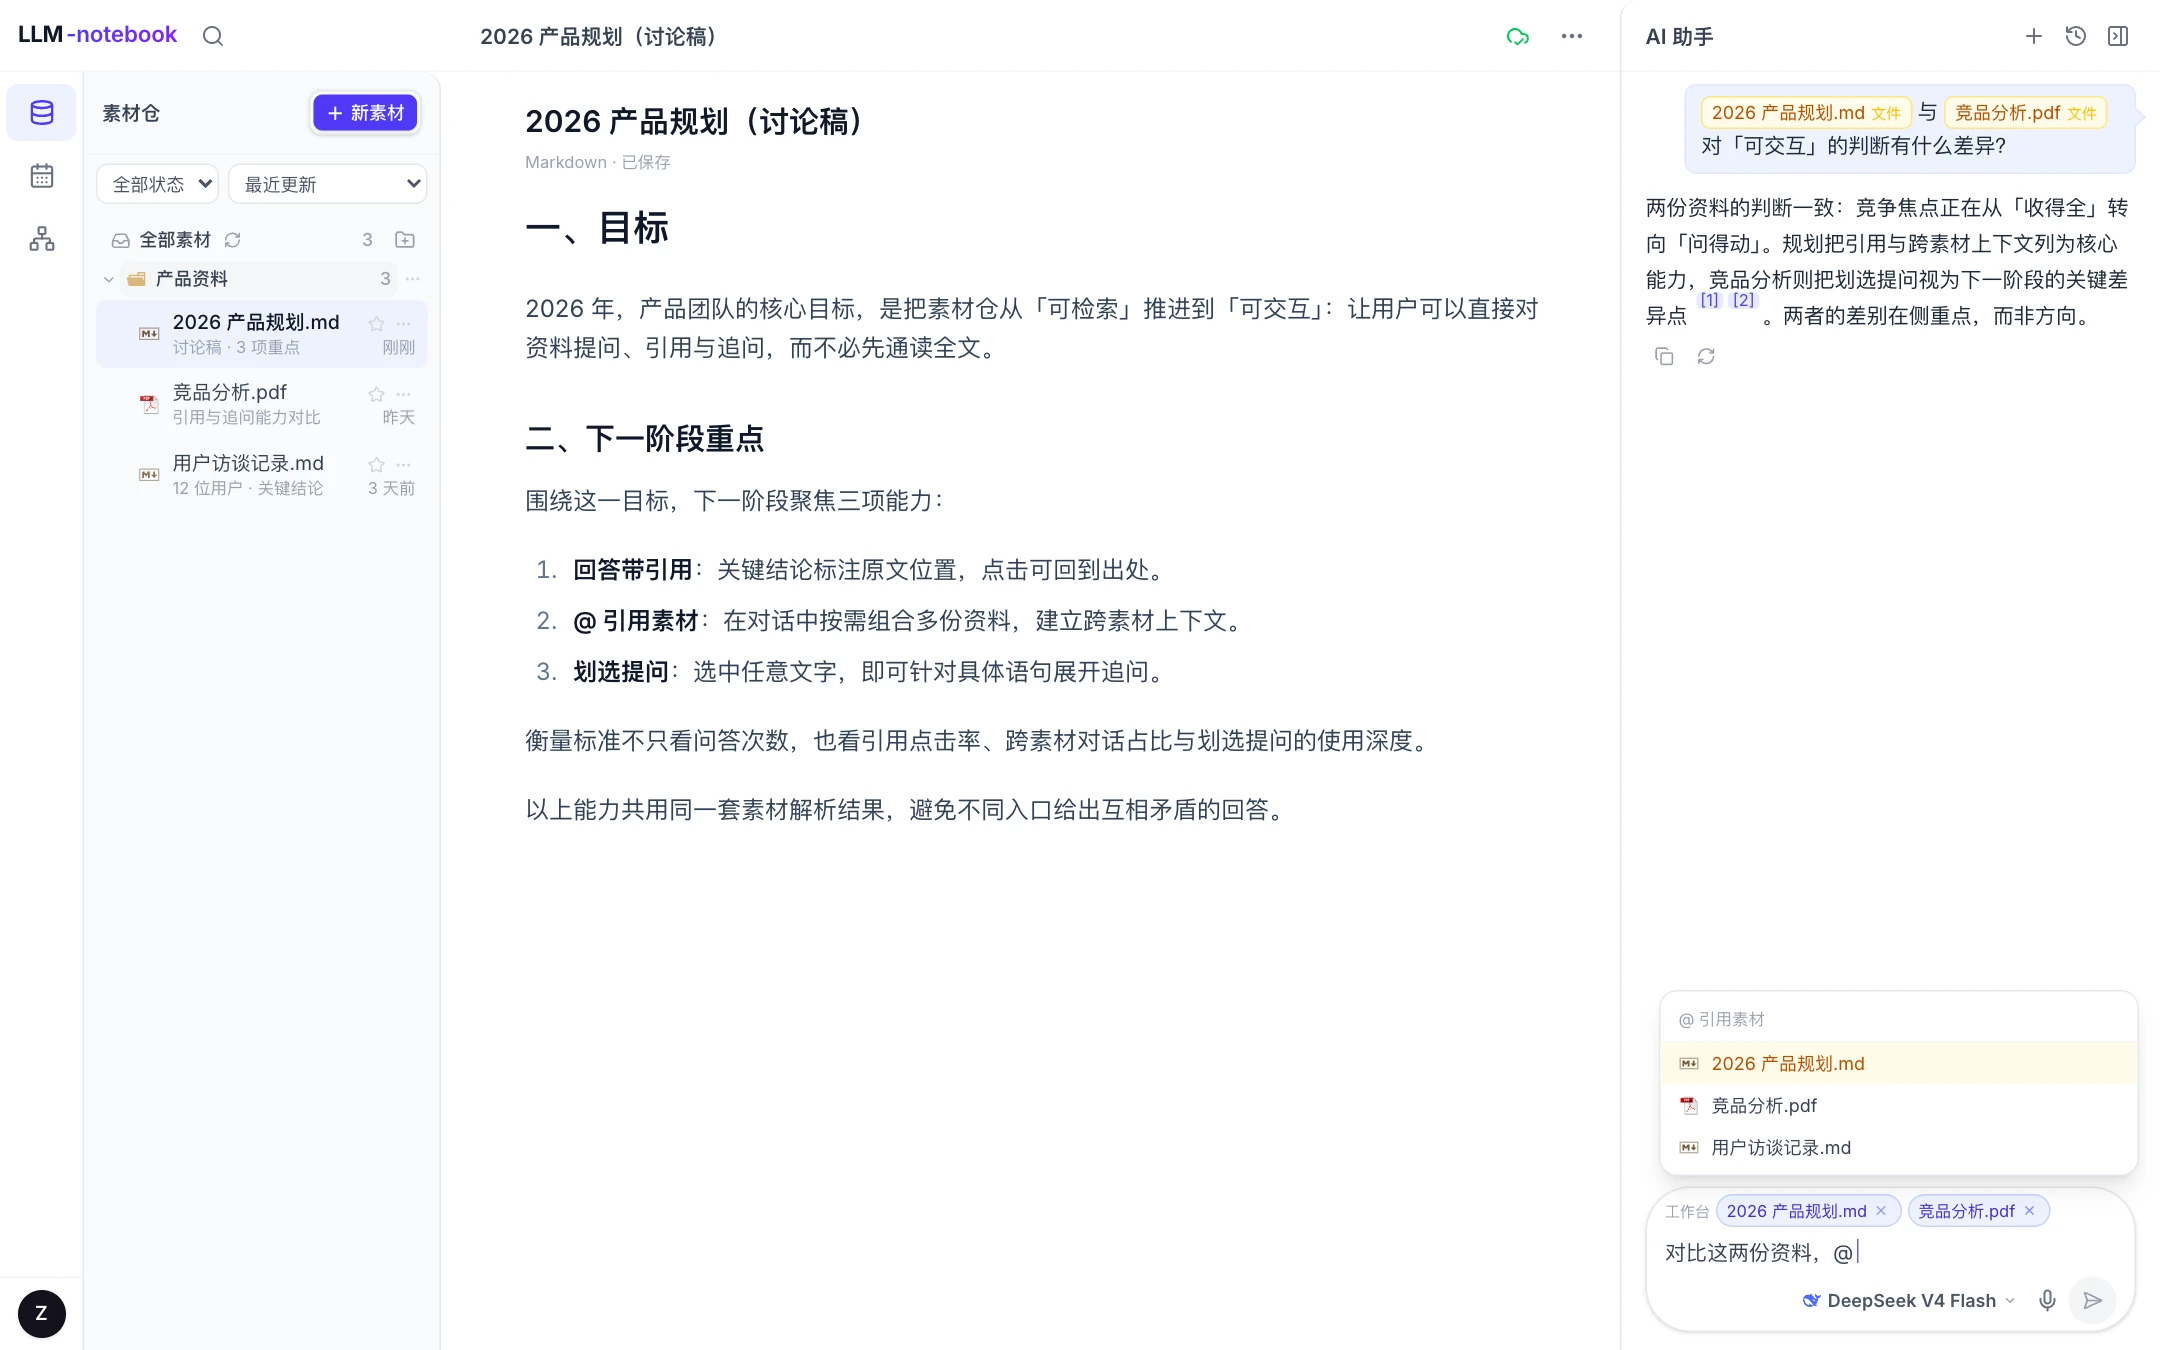Collapse the 产品资料 folder chevron

click(x=108, y=279)
